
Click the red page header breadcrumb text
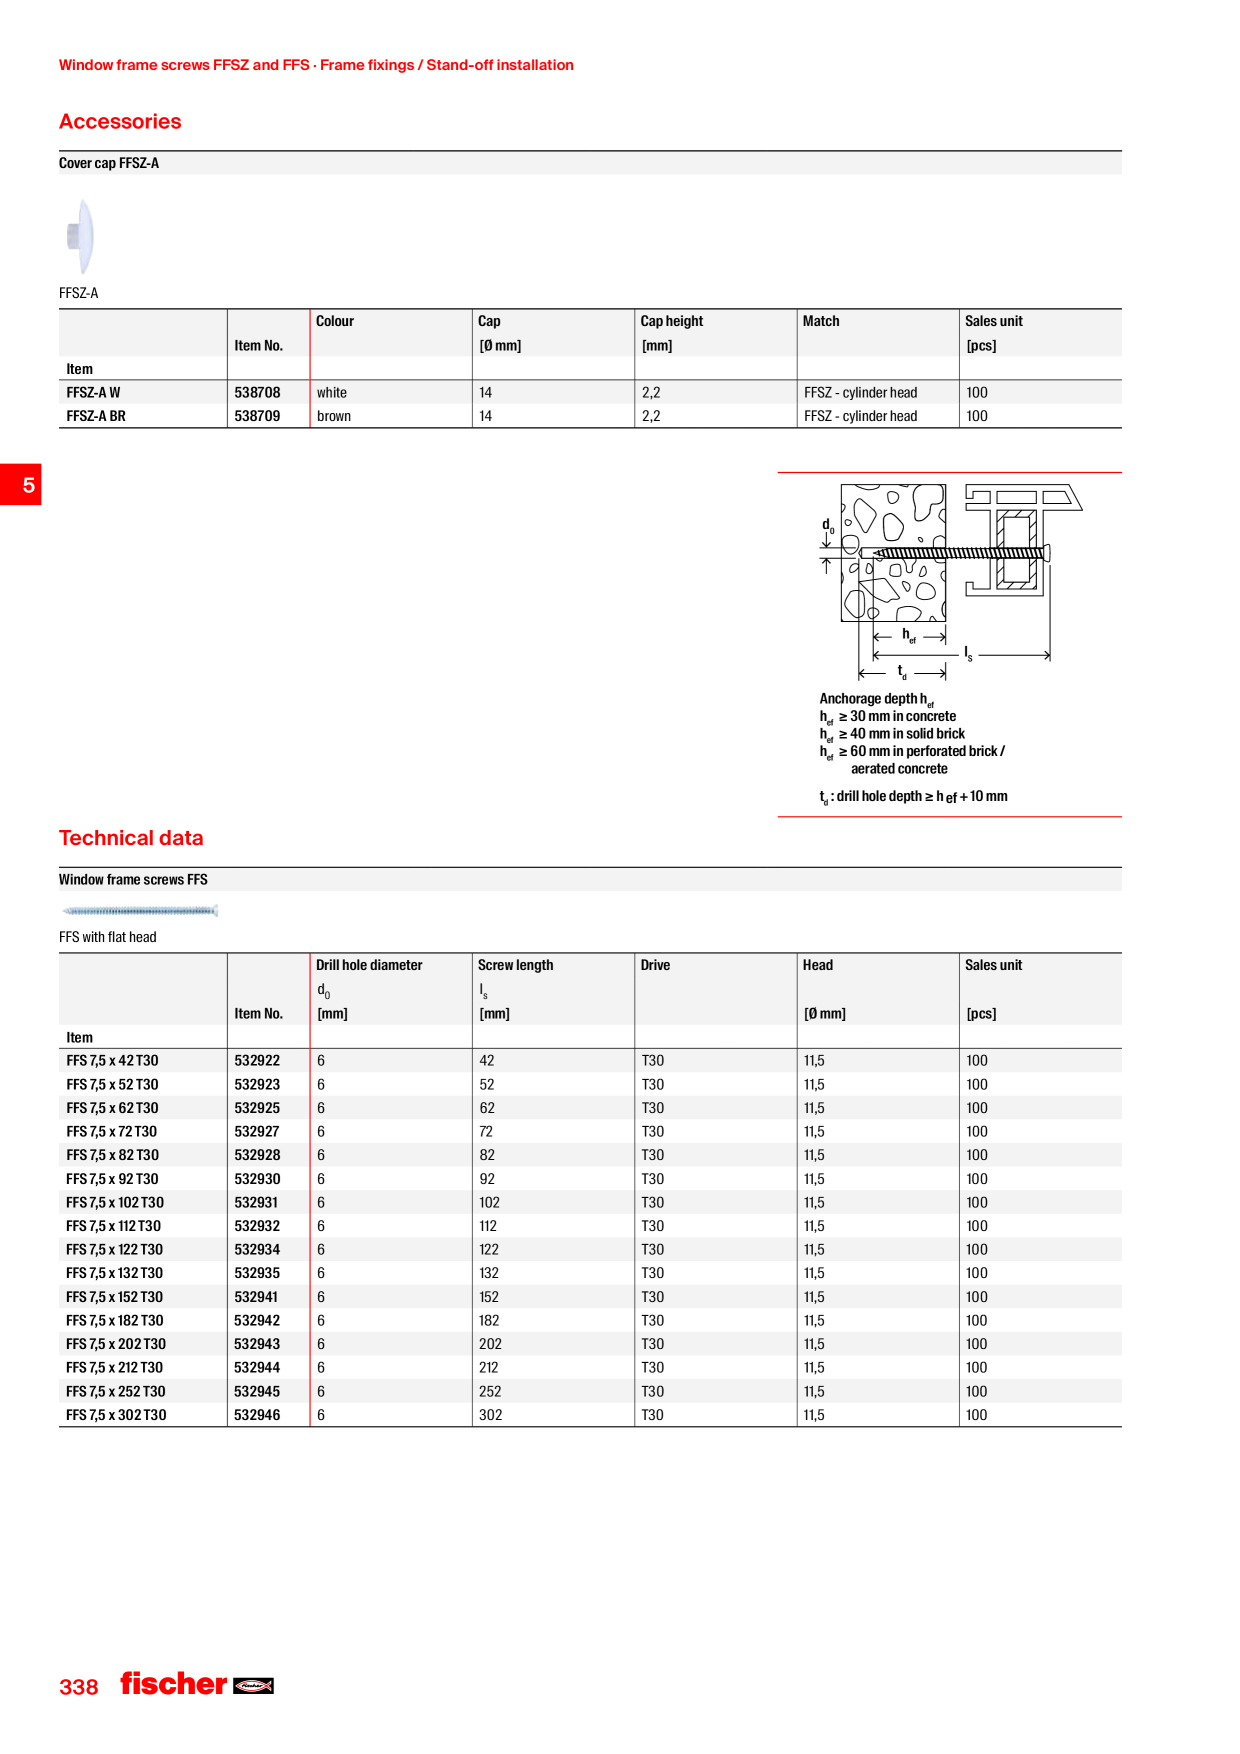[316, 65]
